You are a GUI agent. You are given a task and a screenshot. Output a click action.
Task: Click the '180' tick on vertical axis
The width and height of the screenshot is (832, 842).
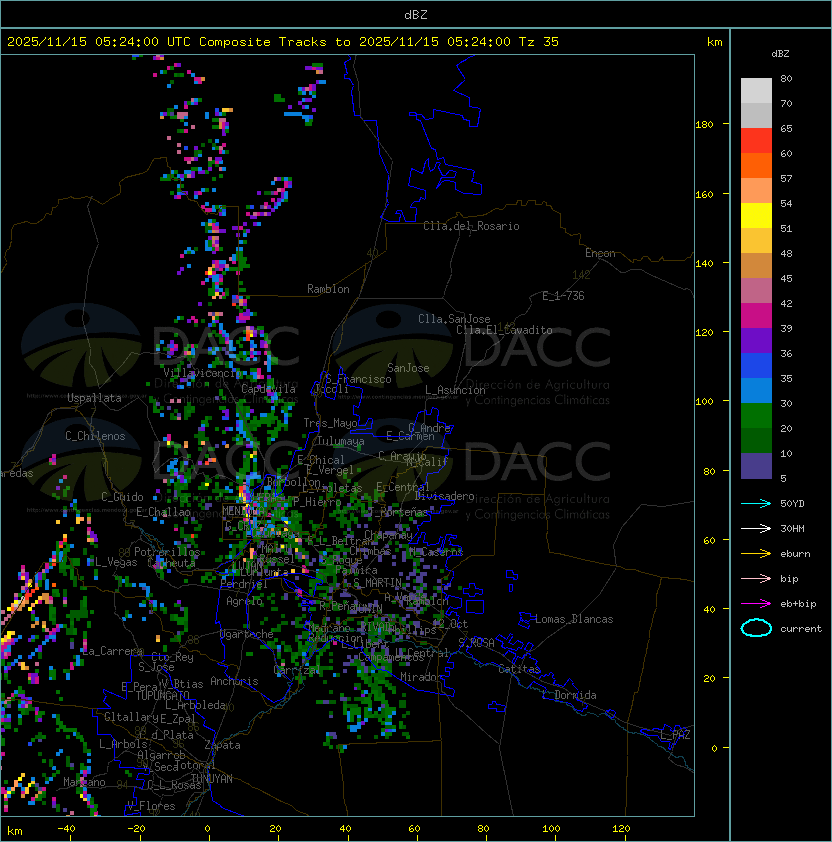[x=704, y=125]
